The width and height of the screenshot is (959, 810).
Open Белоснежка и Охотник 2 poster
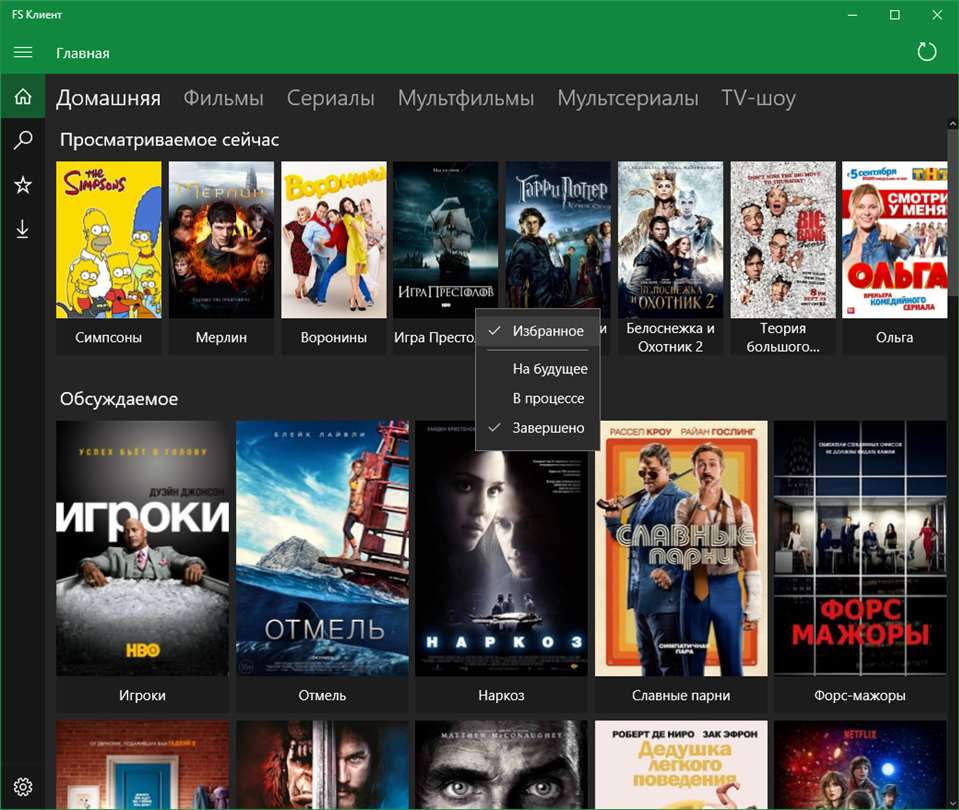[670, 240]
